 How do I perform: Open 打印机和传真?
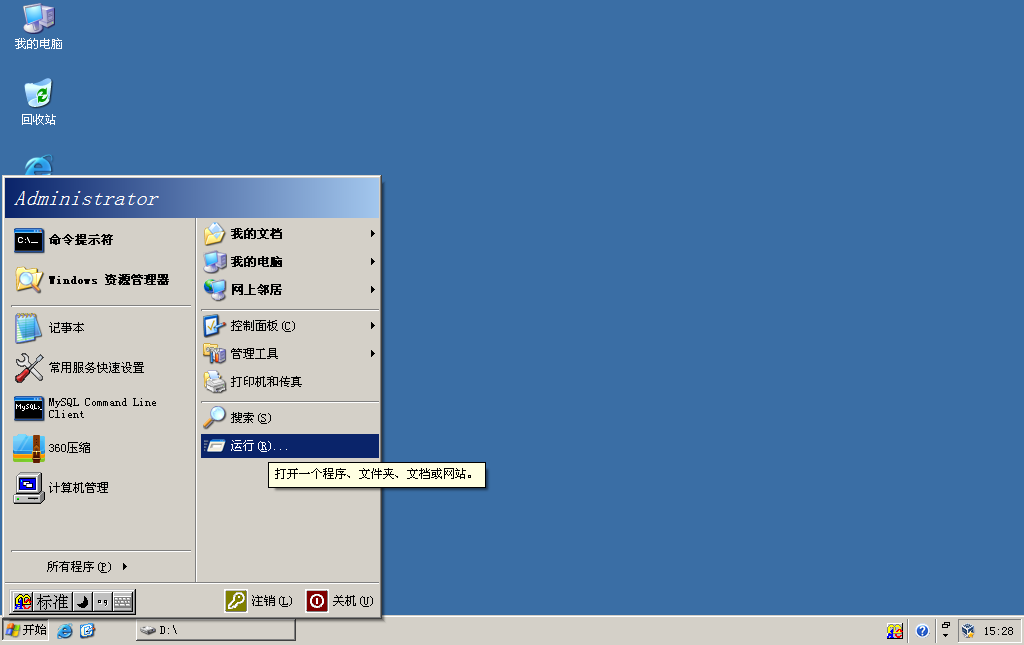coord(289,381)
